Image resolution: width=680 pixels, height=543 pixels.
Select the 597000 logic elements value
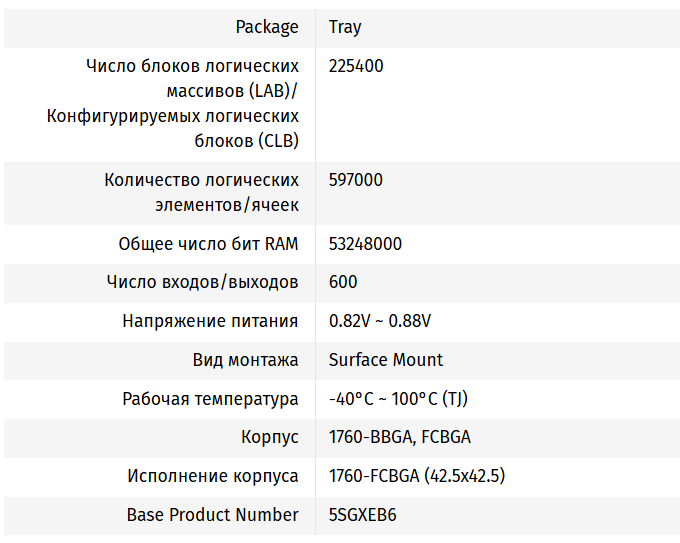[x=356, y=180]
